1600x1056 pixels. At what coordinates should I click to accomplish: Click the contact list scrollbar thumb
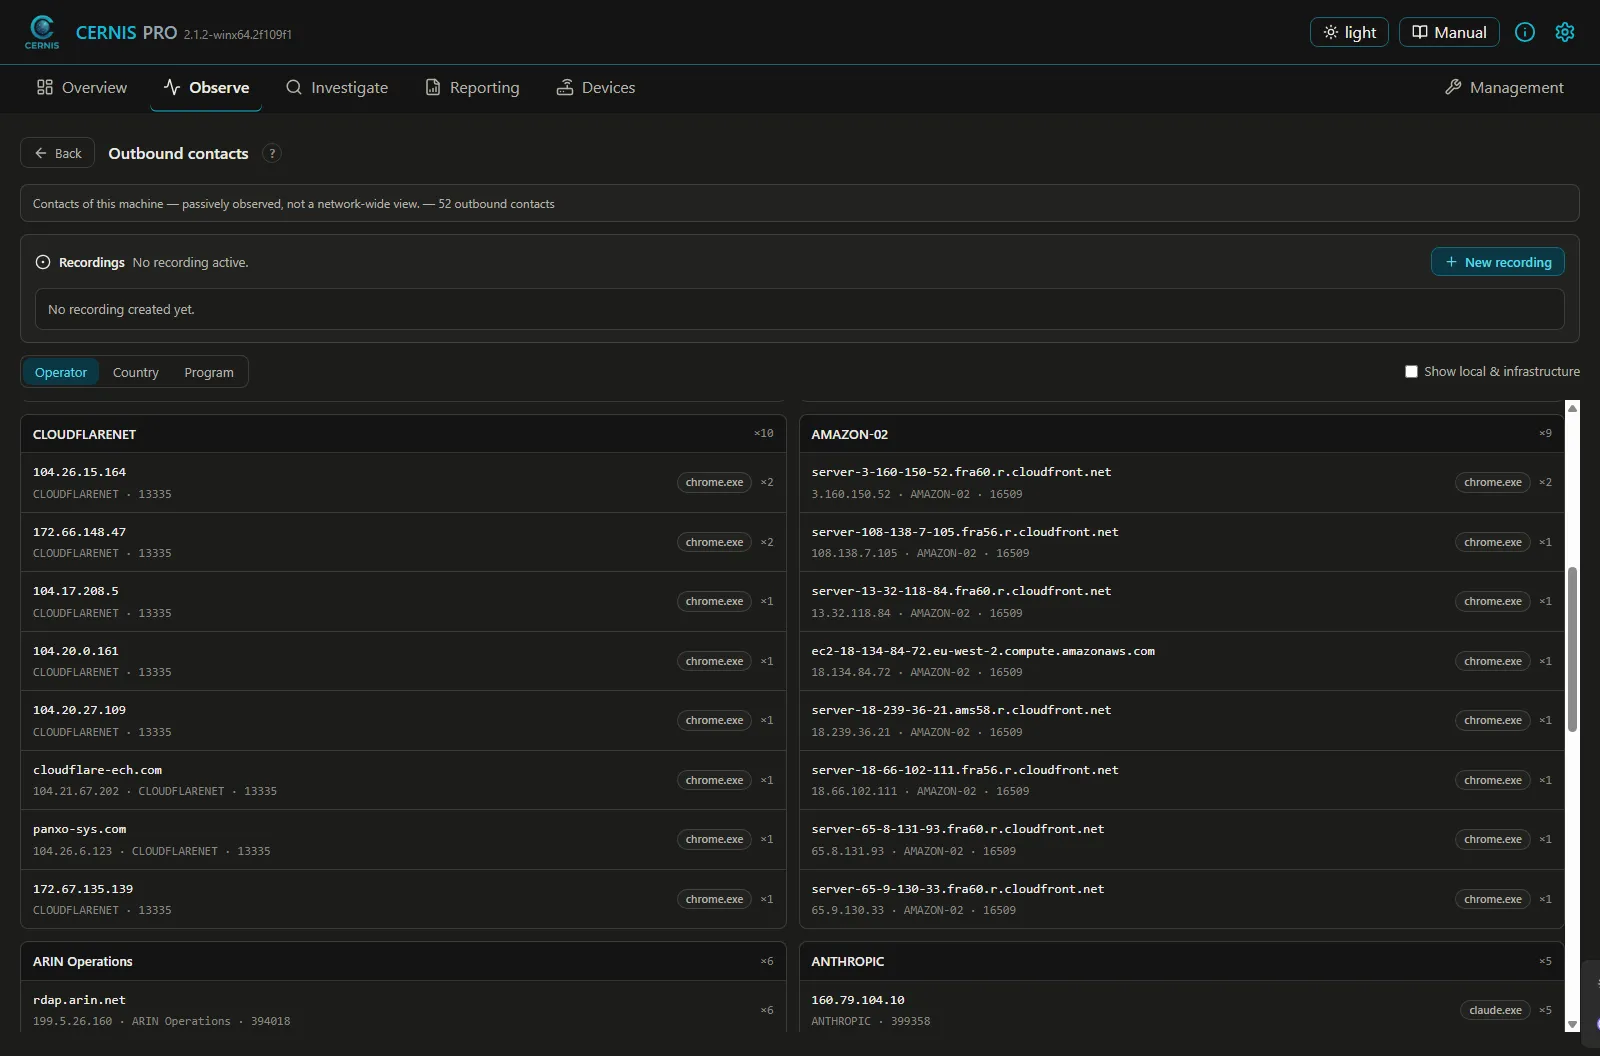pos(1572,649)
